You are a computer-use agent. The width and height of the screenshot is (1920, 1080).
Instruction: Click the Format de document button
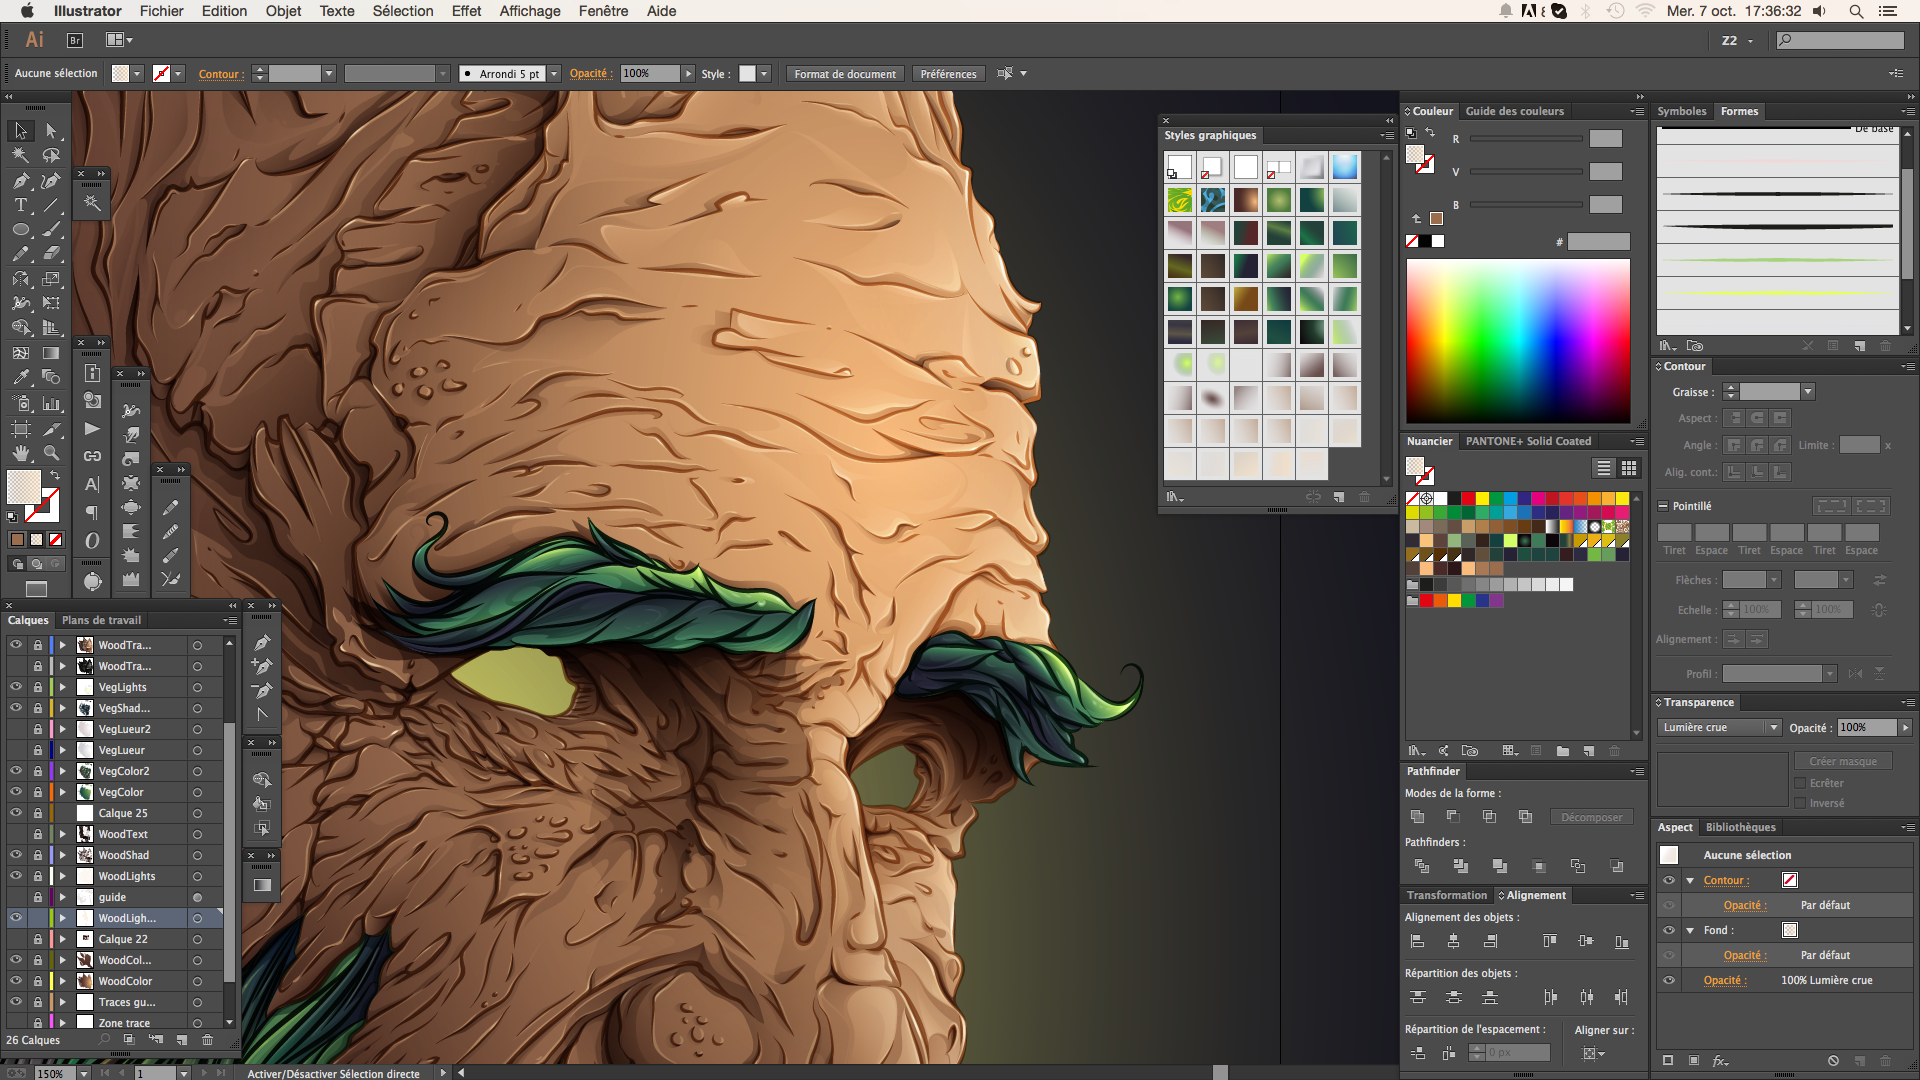[x=841, y=73]
